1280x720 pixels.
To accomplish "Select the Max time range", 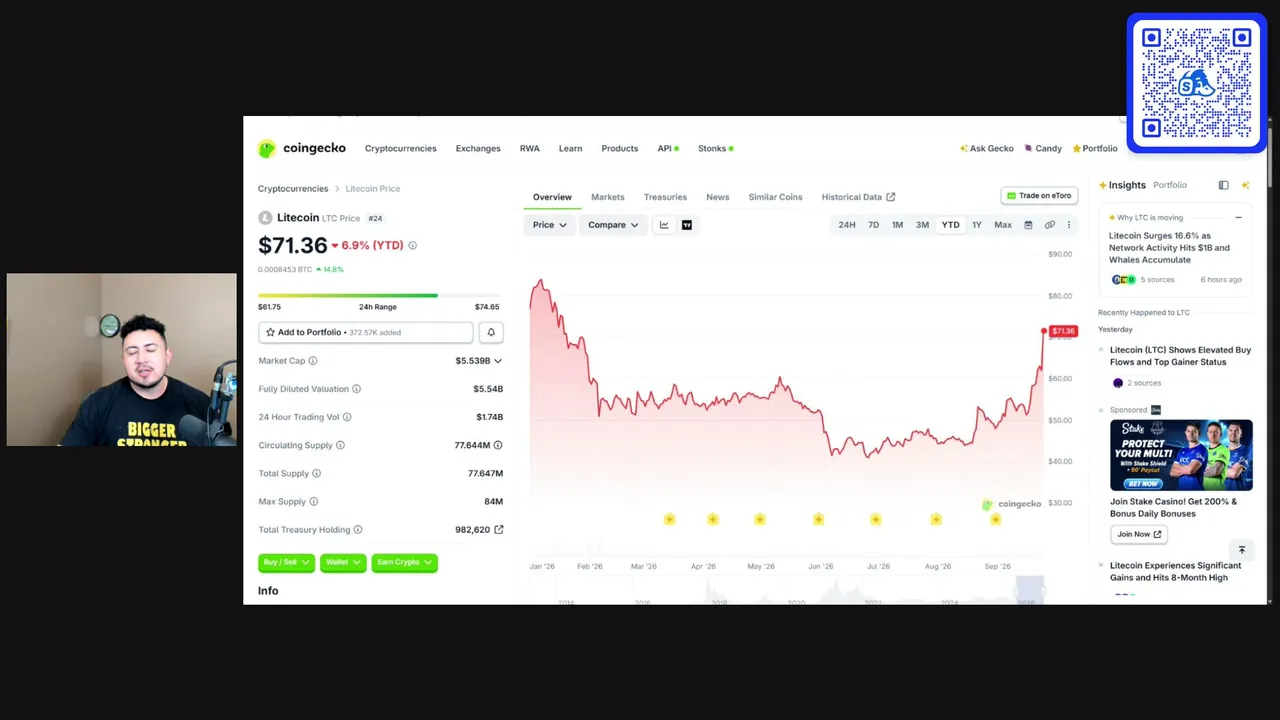I will pyautogui.click(x=1003, y=225).
